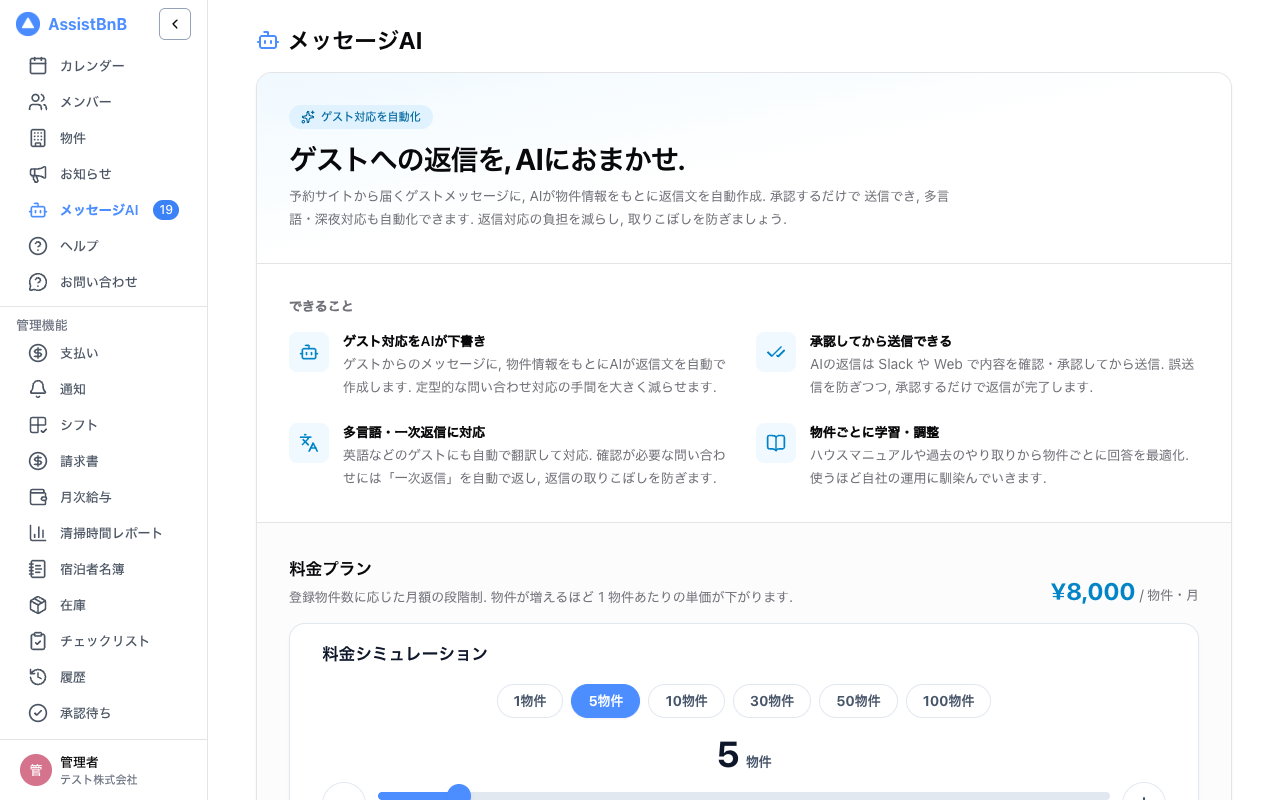Select the wallet icon for 月次給与
Screen dimensions: 1280x800
coord(38,497)
